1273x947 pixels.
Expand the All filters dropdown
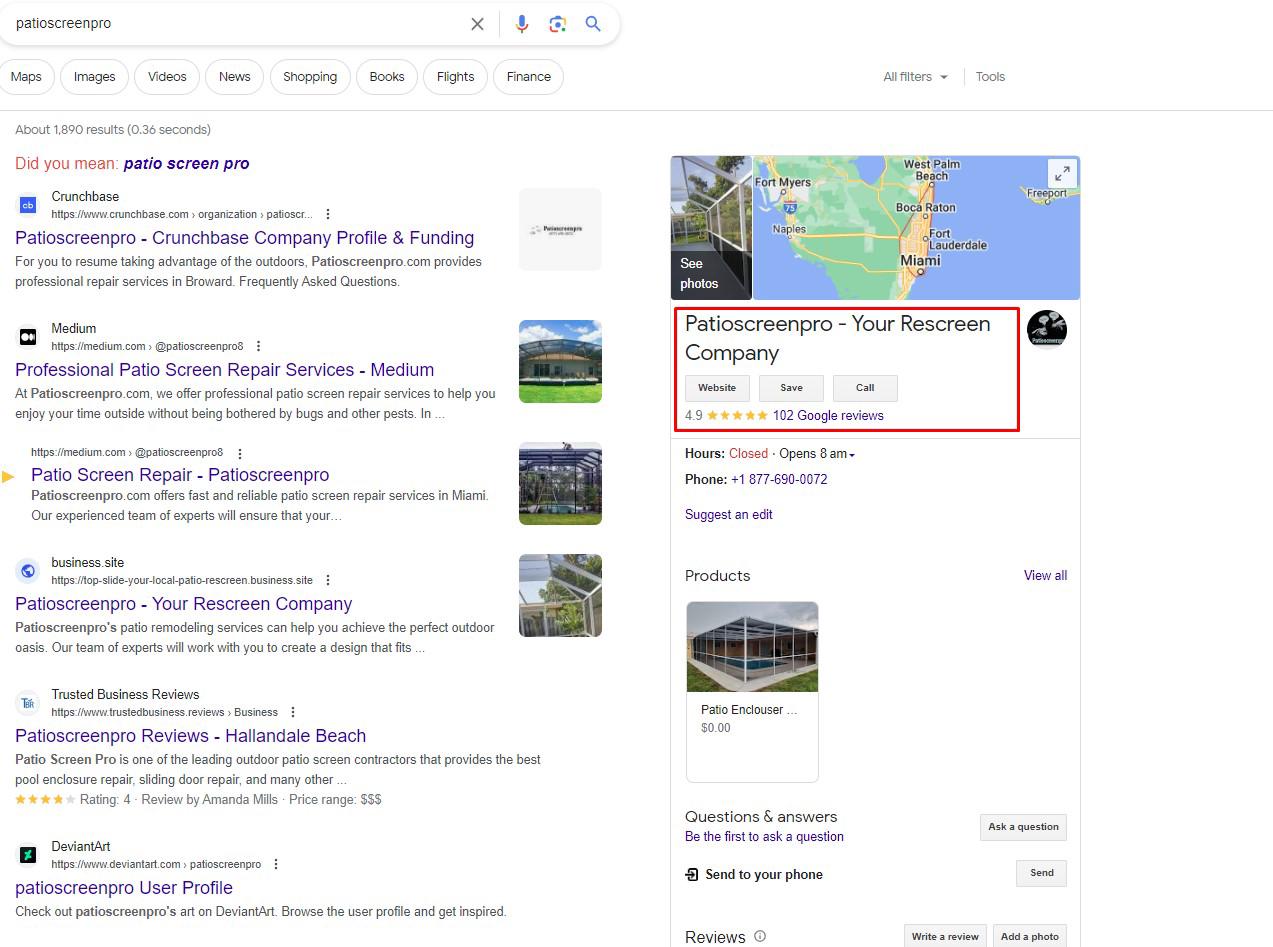(915, 77)
